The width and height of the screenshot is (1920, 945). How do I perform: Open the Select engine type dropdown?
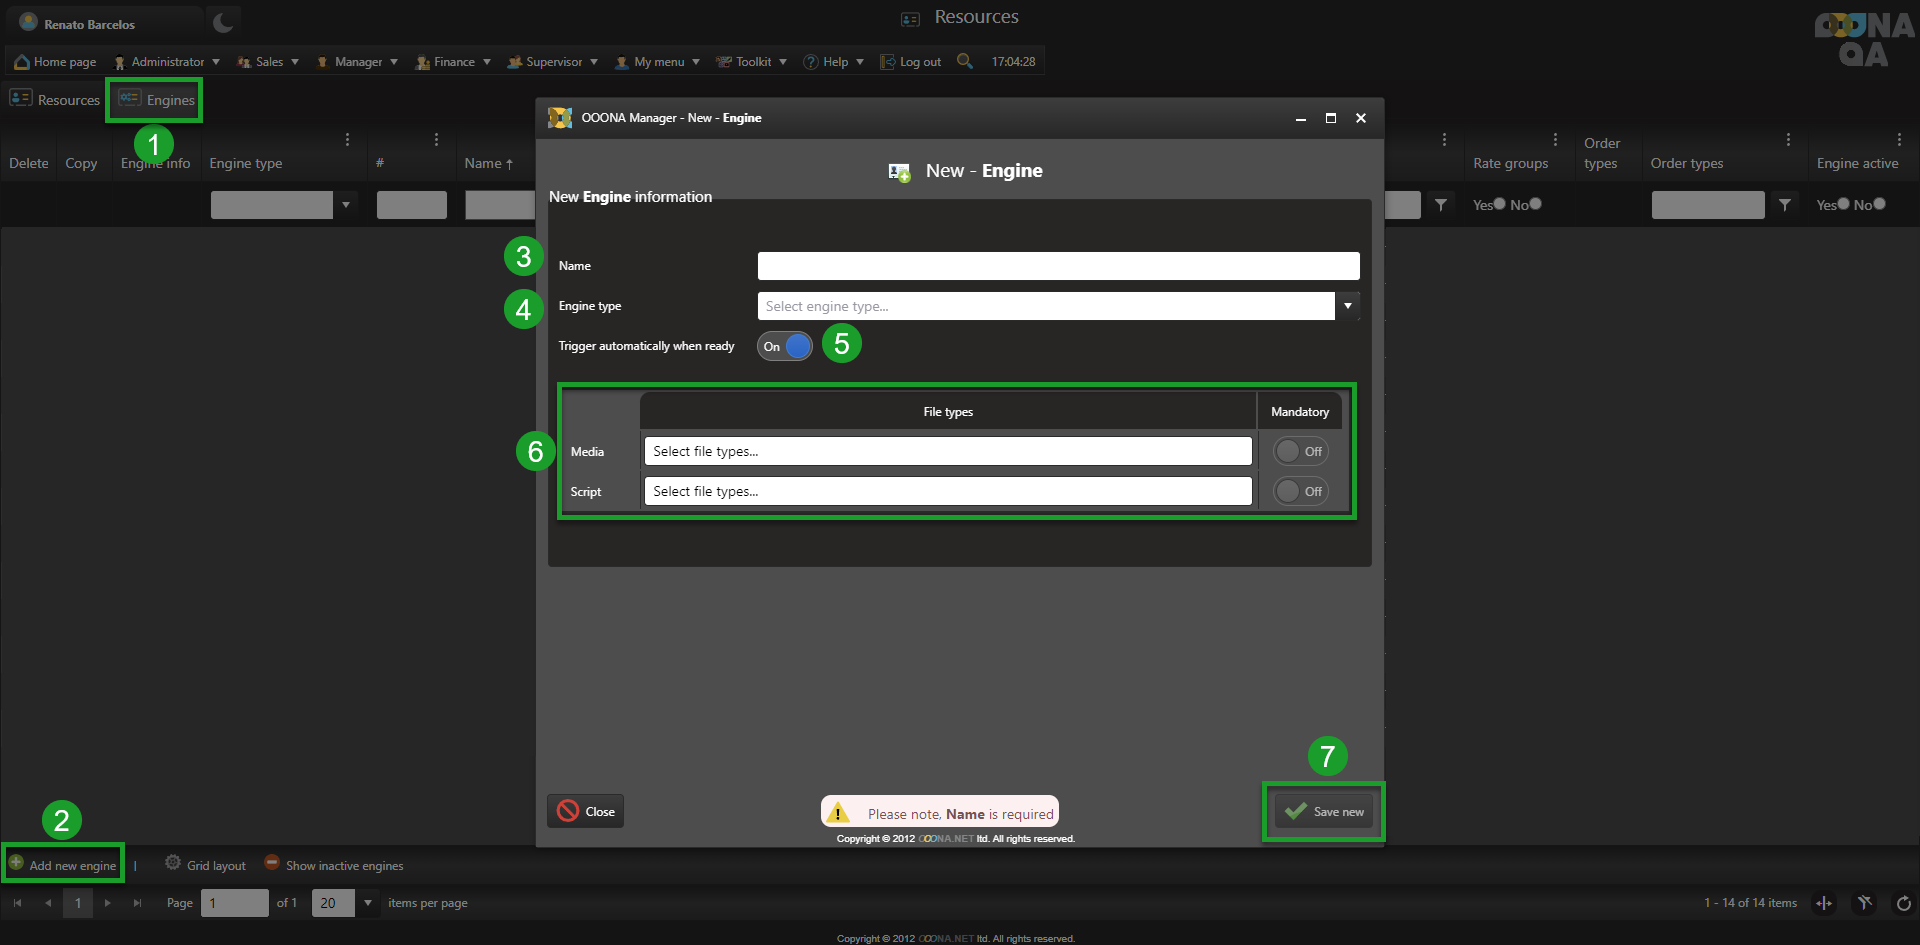coord(1347,306)
